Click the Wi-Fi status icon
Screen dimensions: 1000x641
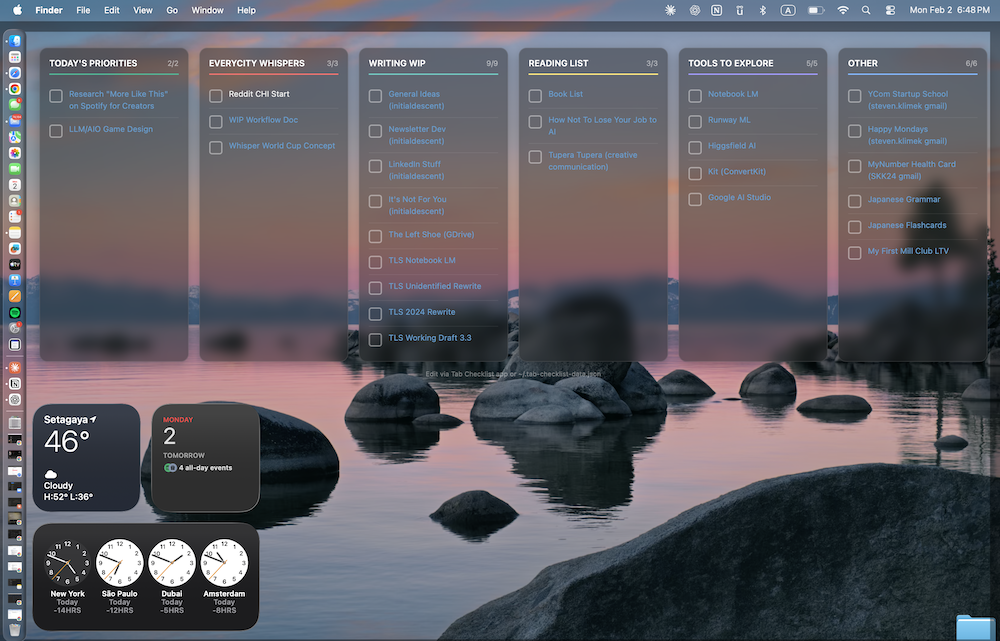(843, 10)
